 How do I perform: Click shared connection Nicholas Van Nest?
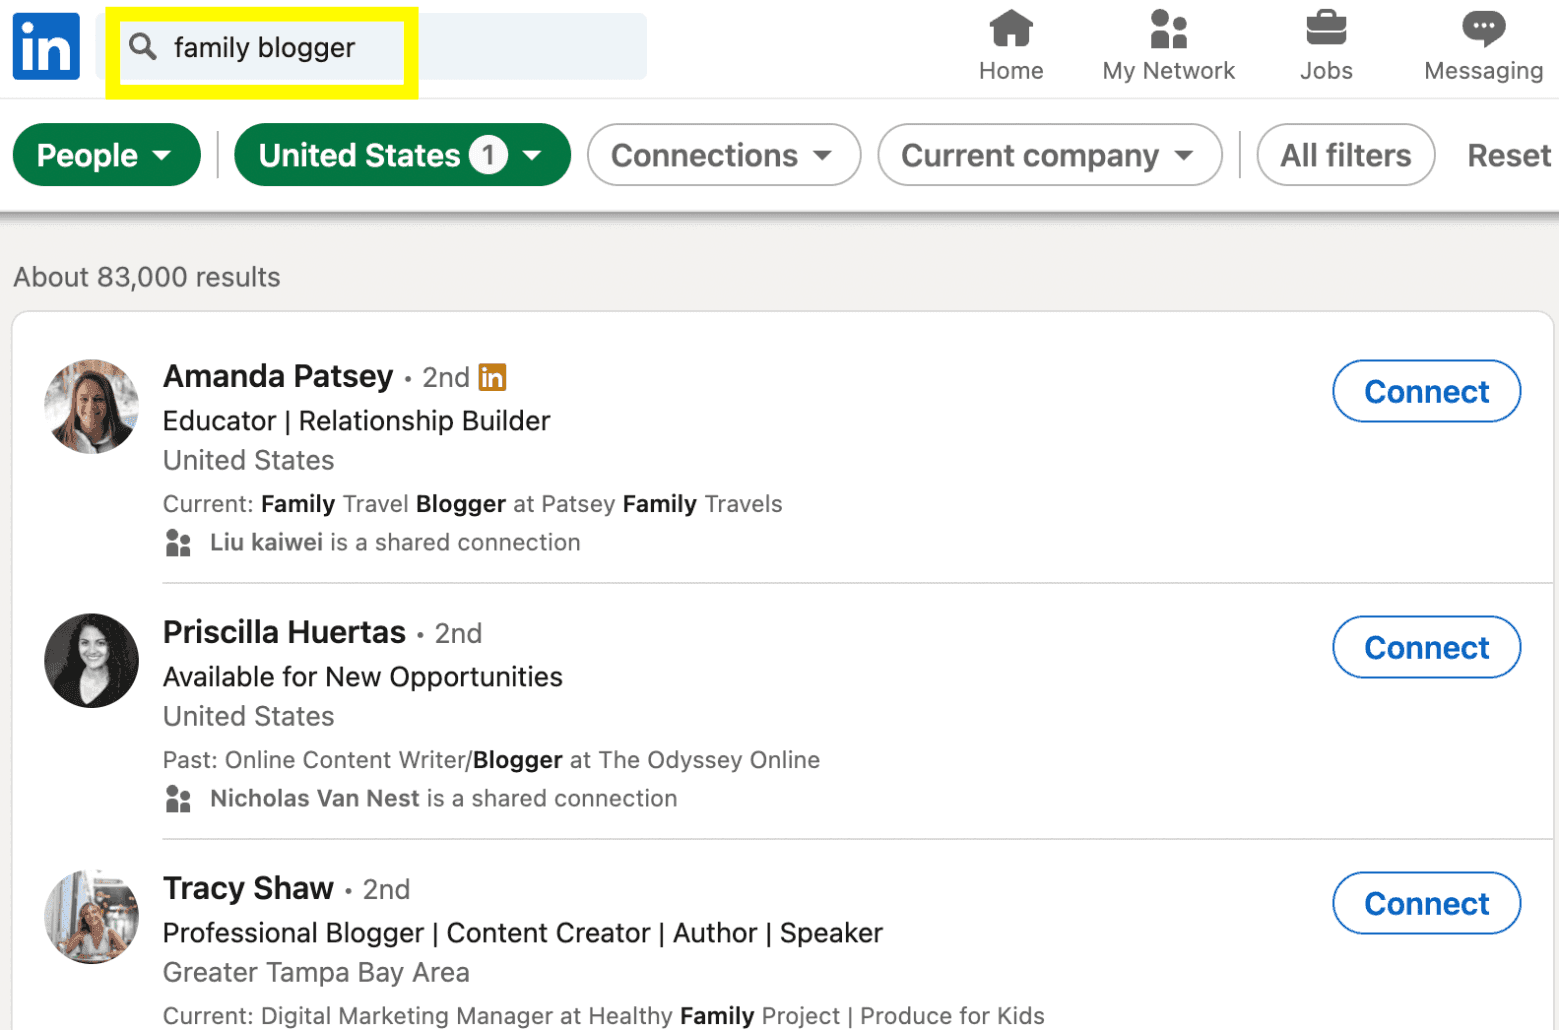(x=314, y=798)
